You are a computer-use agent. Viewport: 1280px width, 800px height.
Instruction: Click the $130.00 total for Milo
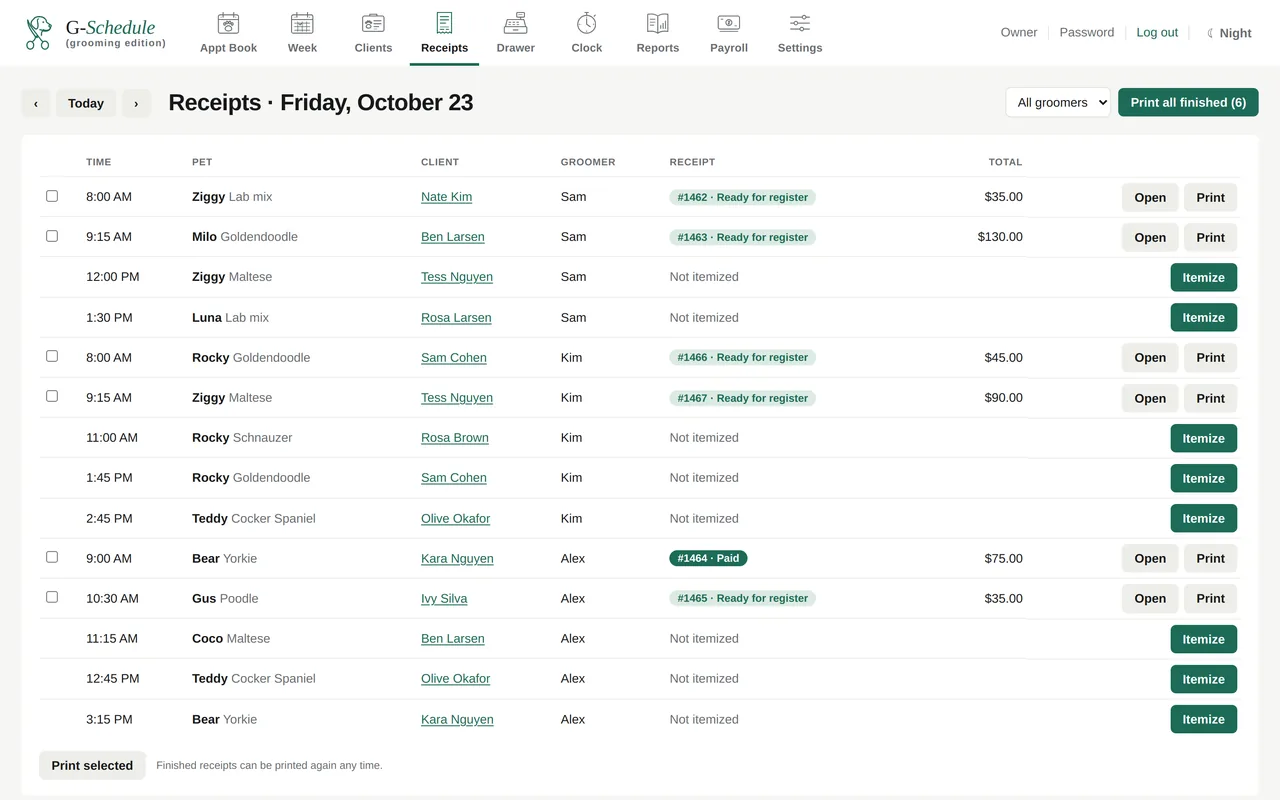point(1000,237)
